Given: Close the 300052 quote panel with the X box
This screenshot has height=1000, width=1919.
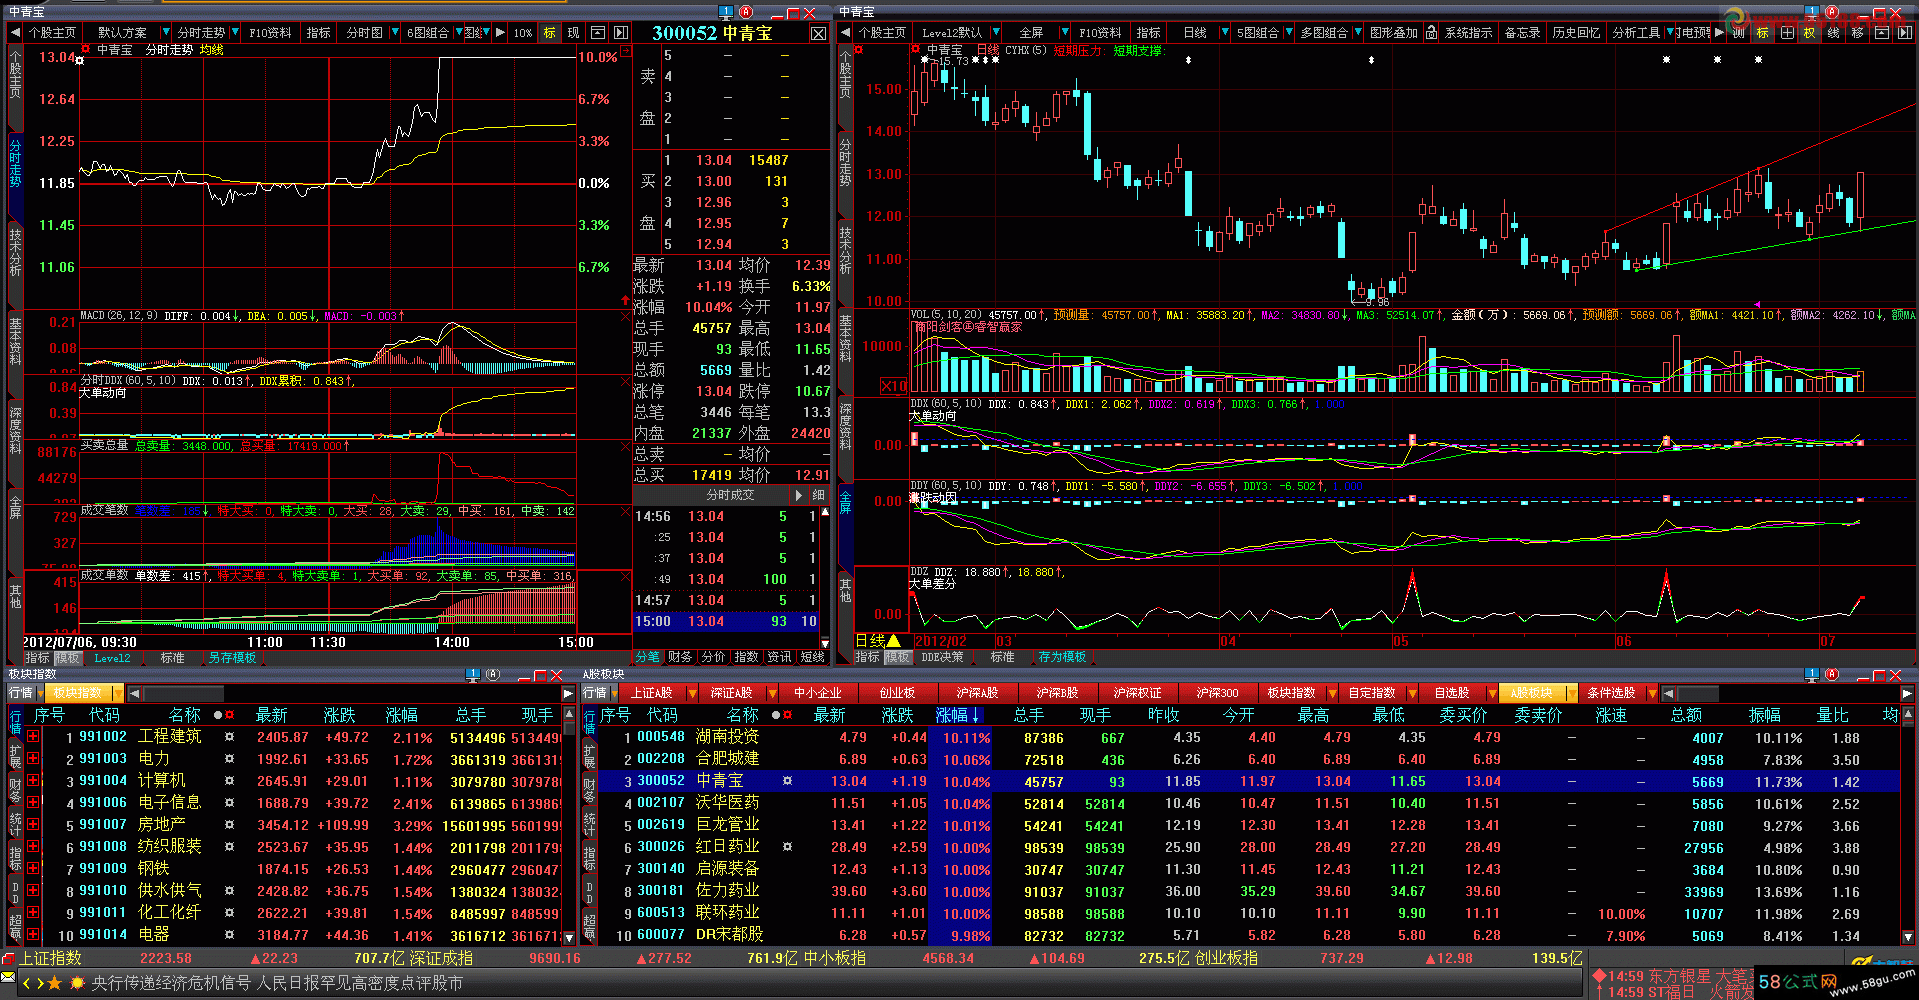Looking at the screenshot, I should 818,33.
